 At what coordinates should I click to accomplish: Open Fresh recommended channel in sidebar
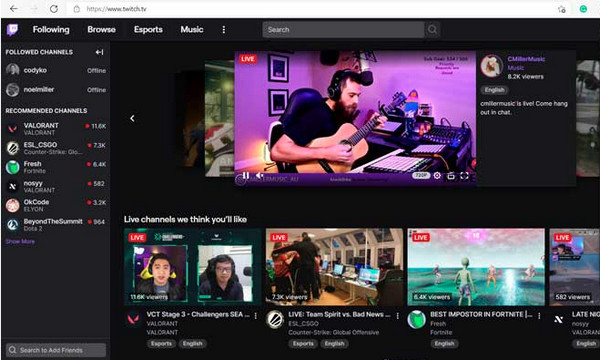point(56,167)
